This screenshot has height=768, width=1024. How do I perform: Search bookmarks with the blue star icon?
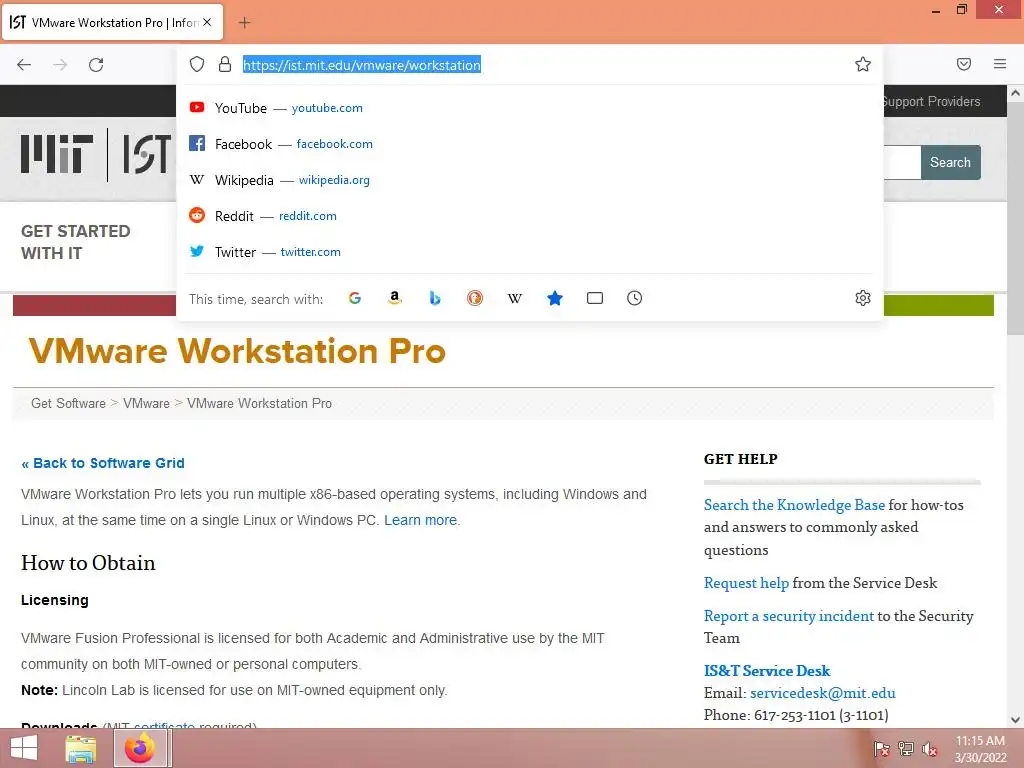pyautogui.click(x=554, y=298)
